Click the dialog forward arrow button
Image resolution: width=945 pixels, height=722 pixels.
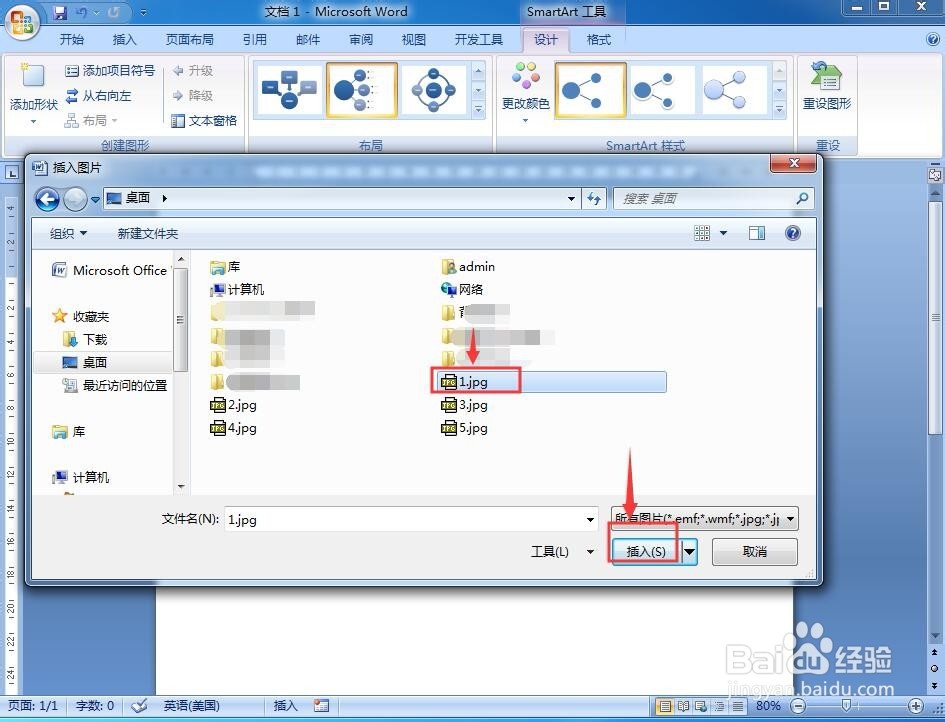tap(75, 199)
